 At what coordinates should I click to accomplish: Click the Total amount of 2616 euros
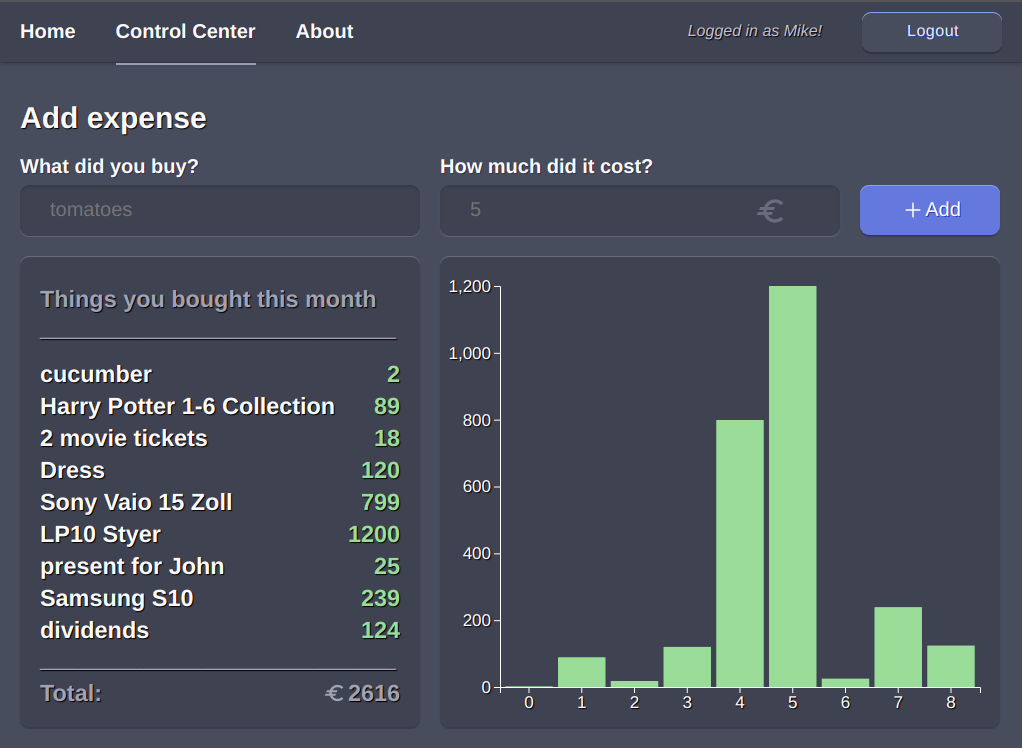pos(362,693)
